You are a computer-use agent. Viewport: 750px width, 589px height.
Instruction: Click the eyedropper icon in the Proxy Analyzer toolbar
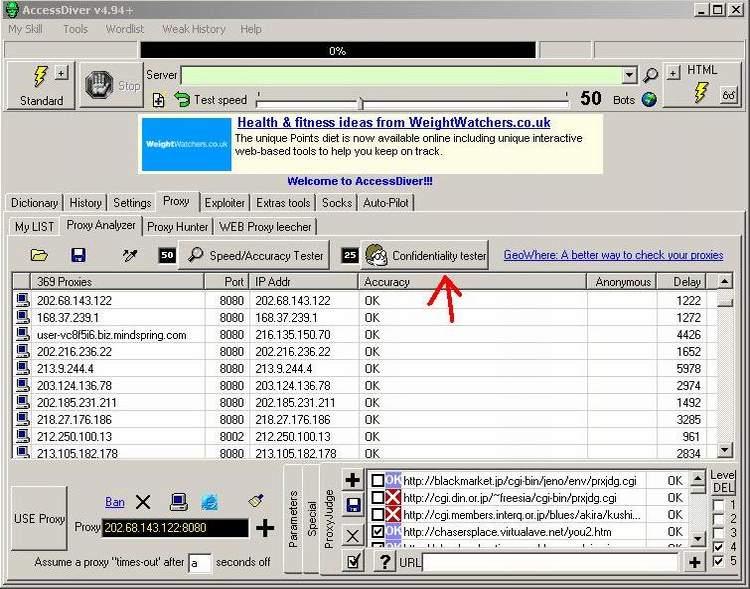130,256
